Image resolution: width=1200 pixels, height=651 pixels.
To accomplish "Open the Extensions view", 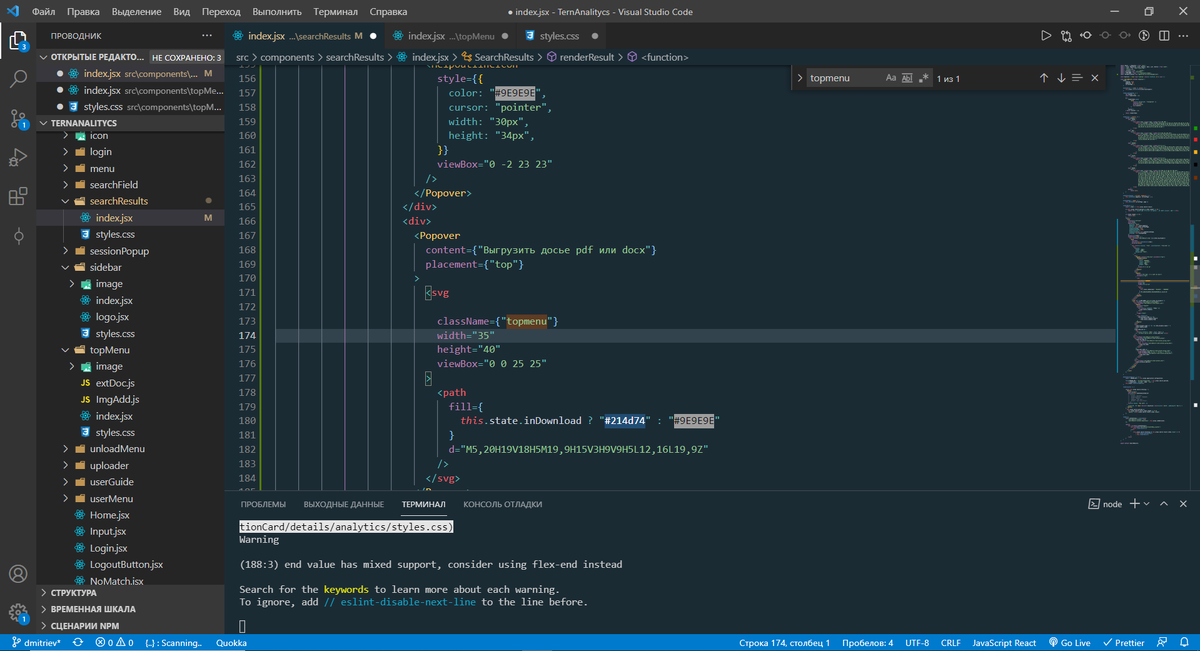I will pos(18,197).
